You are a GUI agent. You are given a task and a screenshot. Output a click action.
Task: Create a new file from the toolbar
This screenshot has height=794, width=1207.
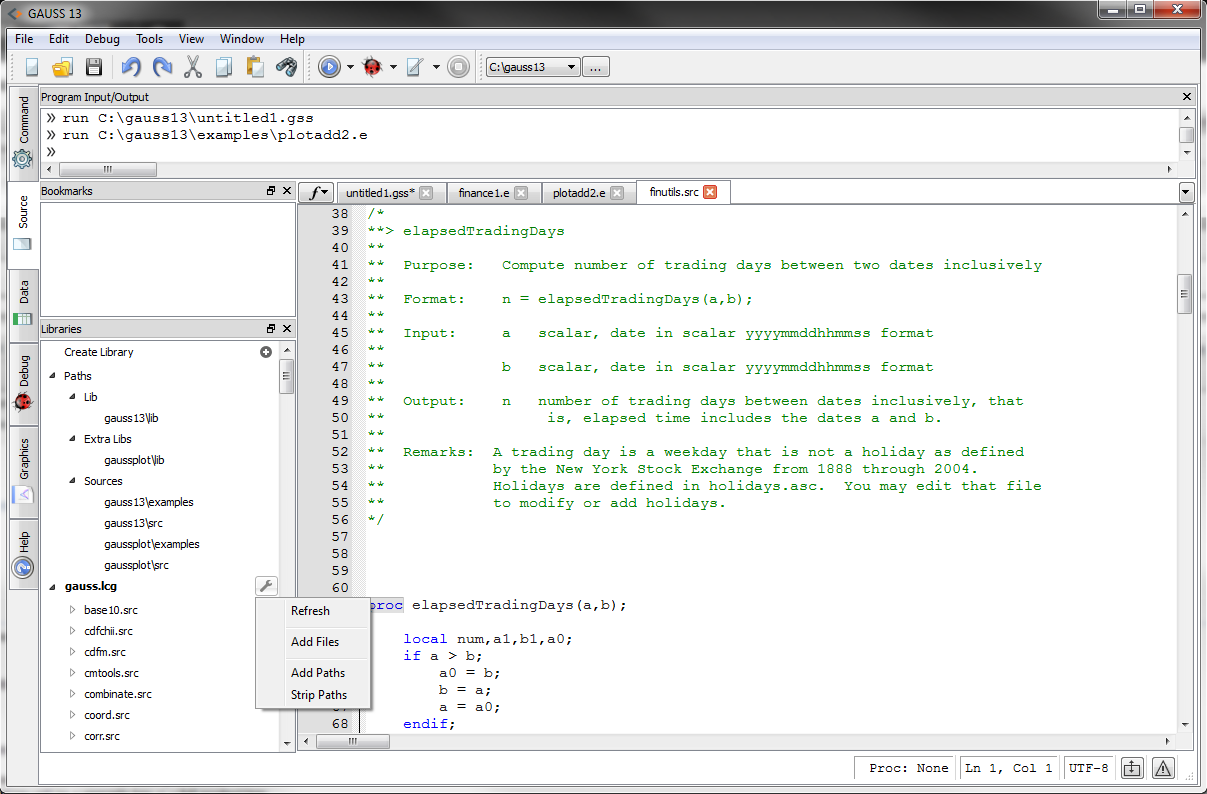click(32, 67)
